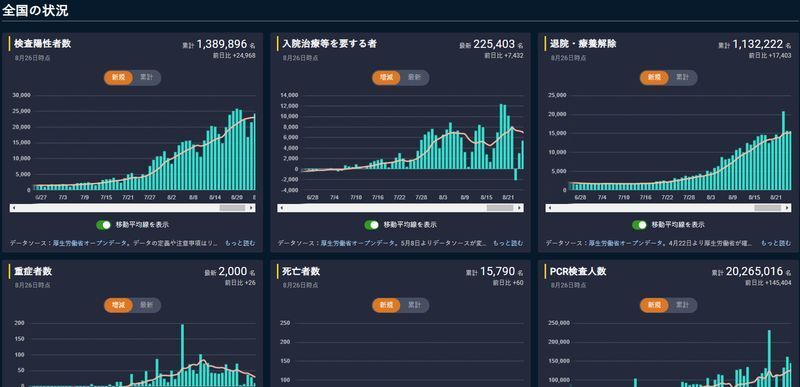This screenshot has width=800, height=387.
Task: Click the latest value 225,403
Action: [x=494, y=44]
